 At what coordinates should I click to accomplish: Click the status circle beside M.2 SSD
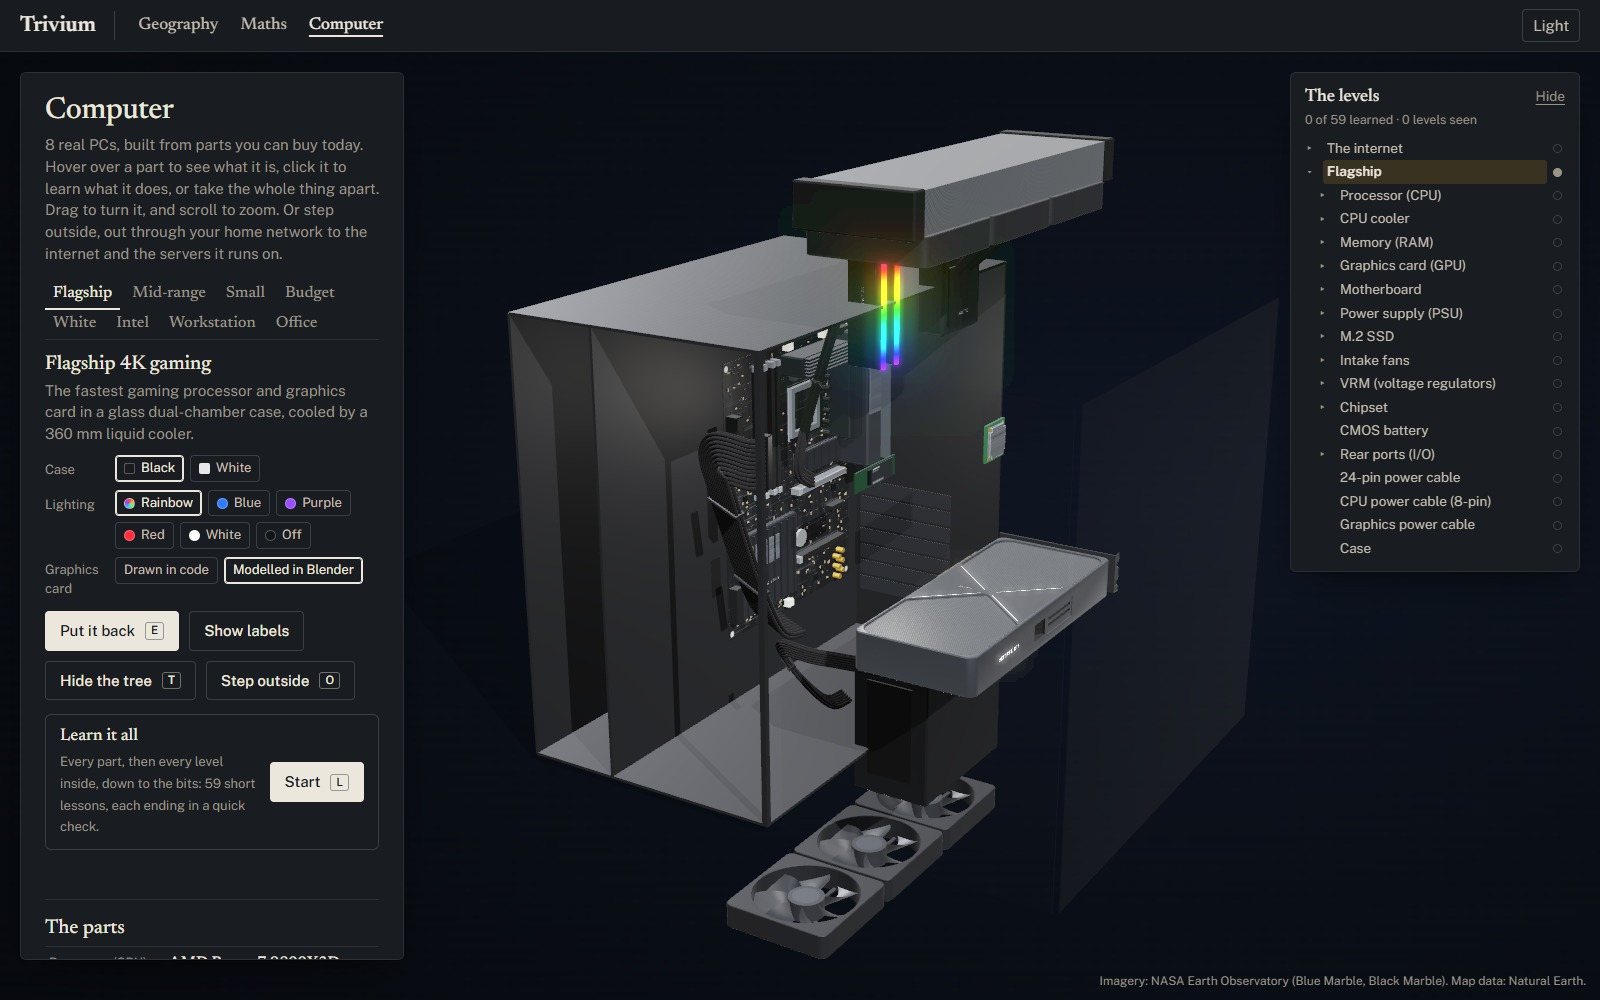coord(1557,337)
